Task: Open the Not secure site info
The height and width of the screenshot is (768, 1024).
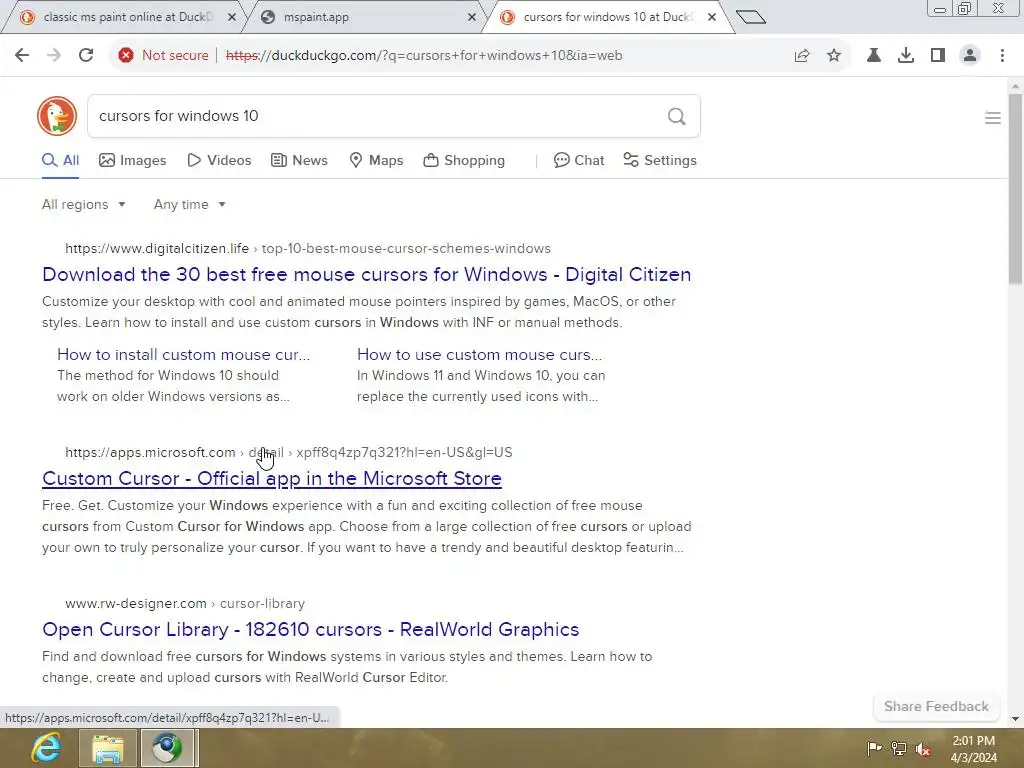Action: click(x=163, y=56)
